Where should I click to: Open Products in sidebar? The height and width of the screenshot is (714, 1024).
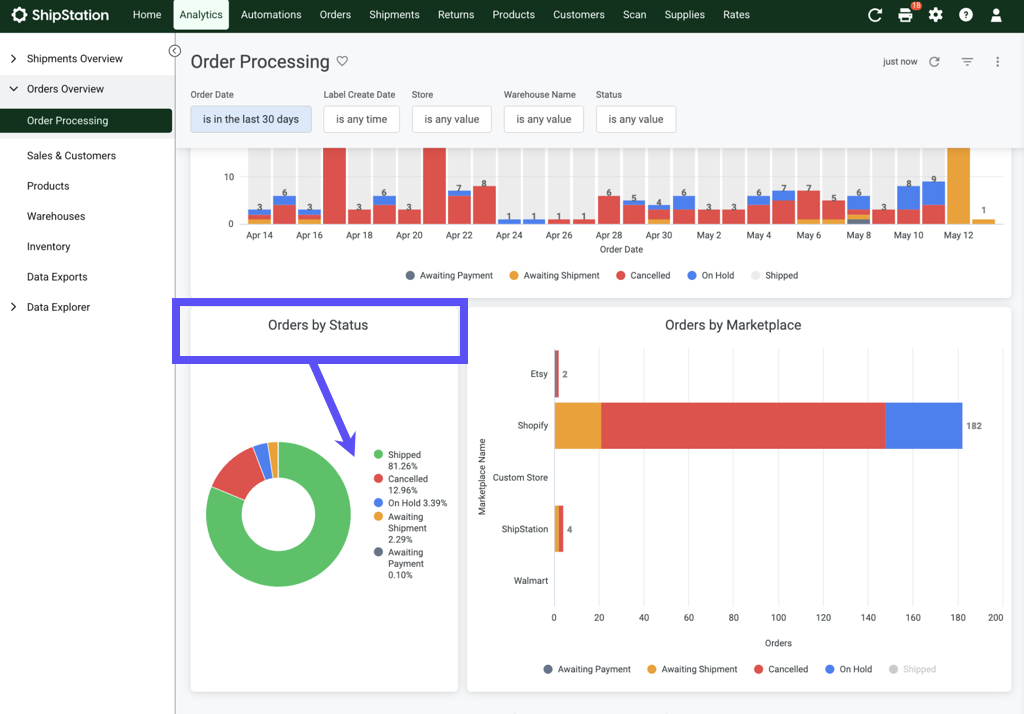pos(48,186)
